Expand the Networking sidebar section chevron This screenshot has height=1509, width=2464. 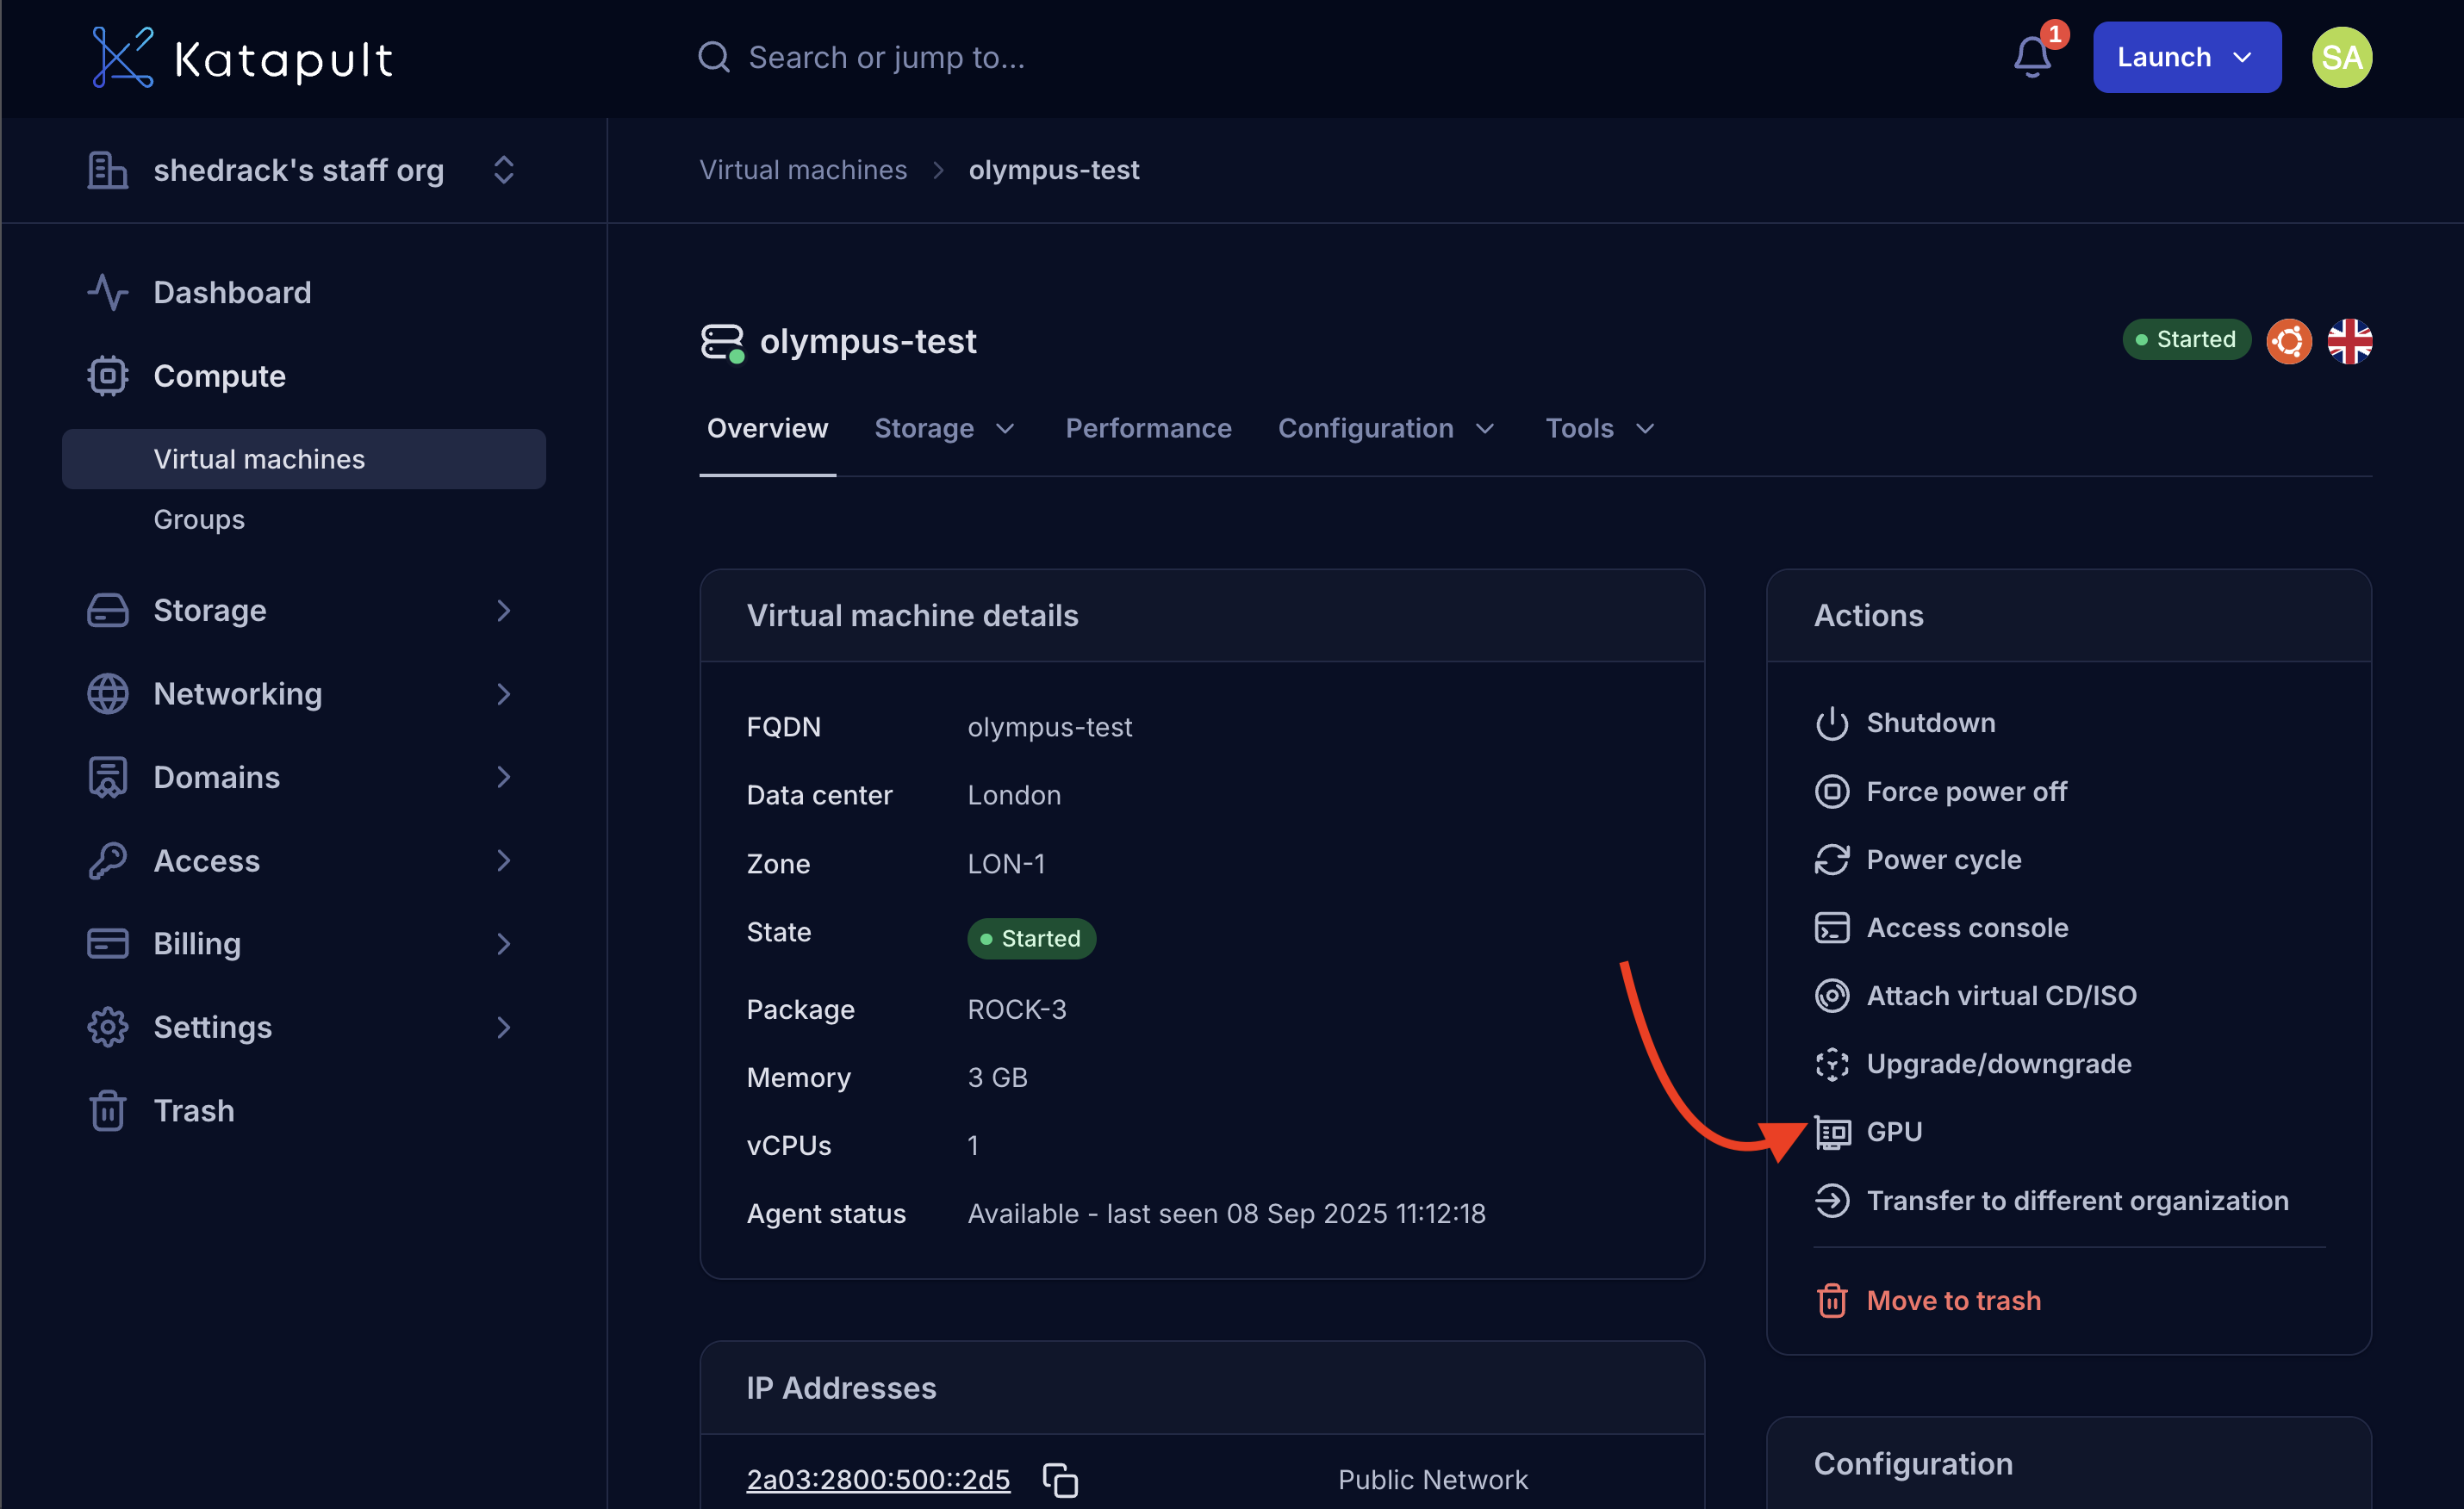[x=503, y=693]
